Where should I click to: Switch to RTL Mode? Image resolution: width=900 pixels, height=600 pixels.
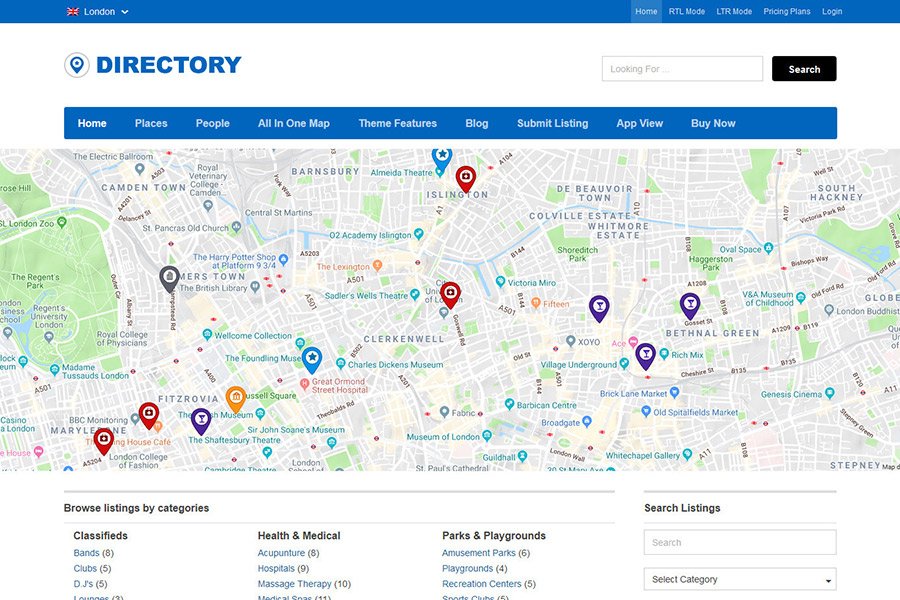coord(686,11)
